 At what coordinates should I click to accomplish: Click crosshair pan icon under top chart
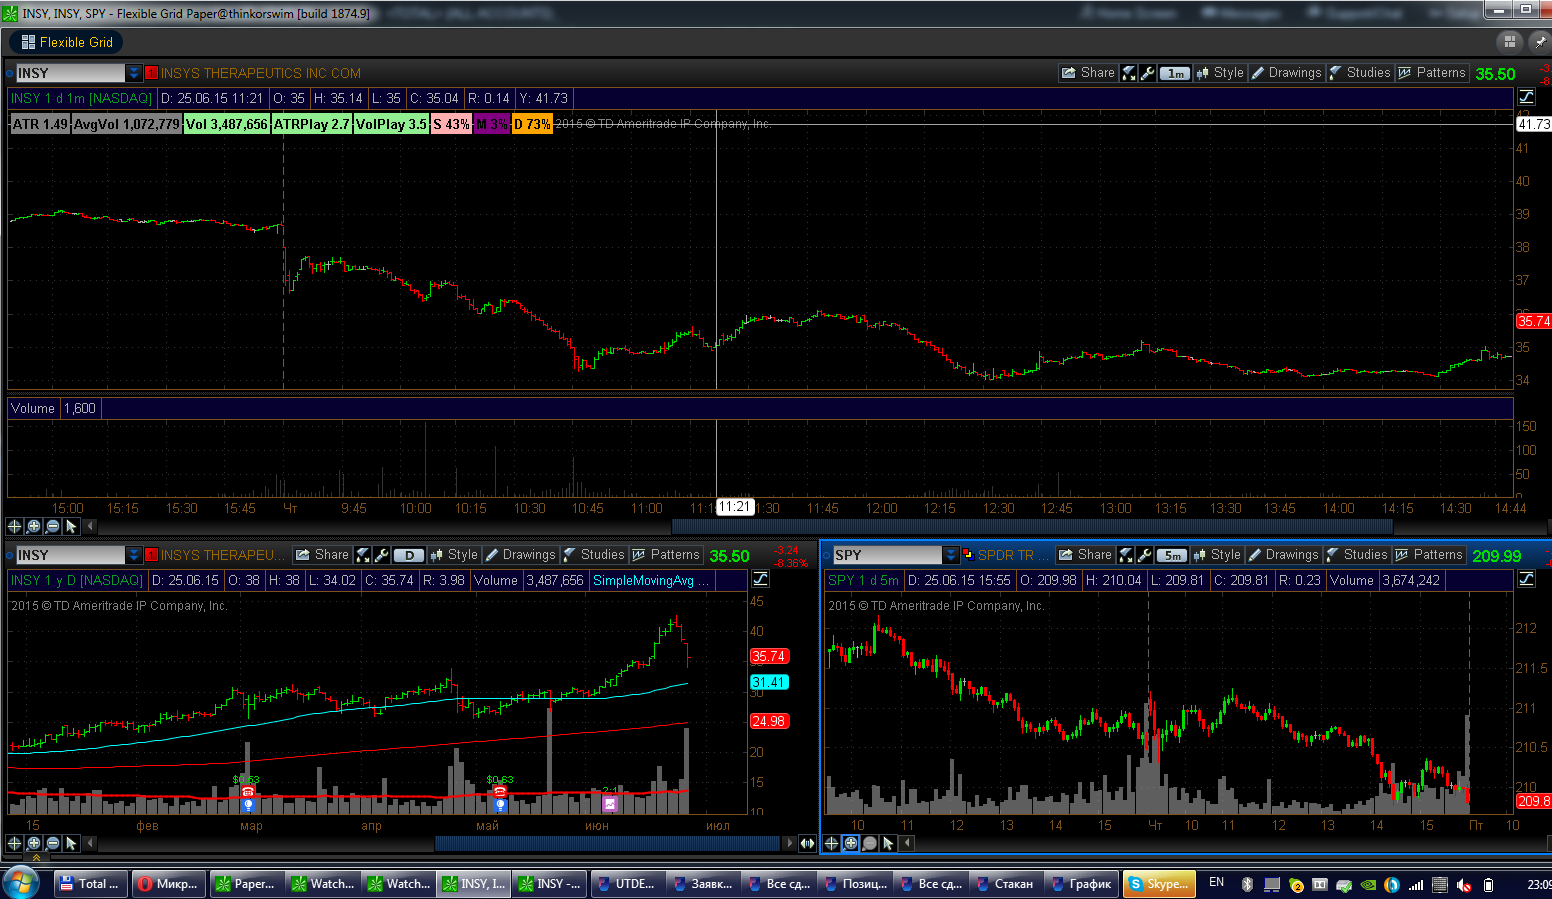tap(15, 526)
